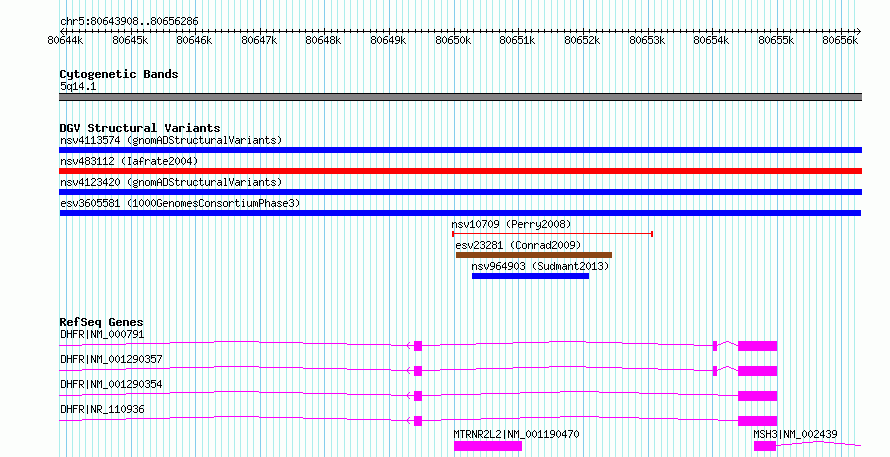Click the large right exon of DHFR NM_001290357
890x457 pixels.
[x=757, y=371]
